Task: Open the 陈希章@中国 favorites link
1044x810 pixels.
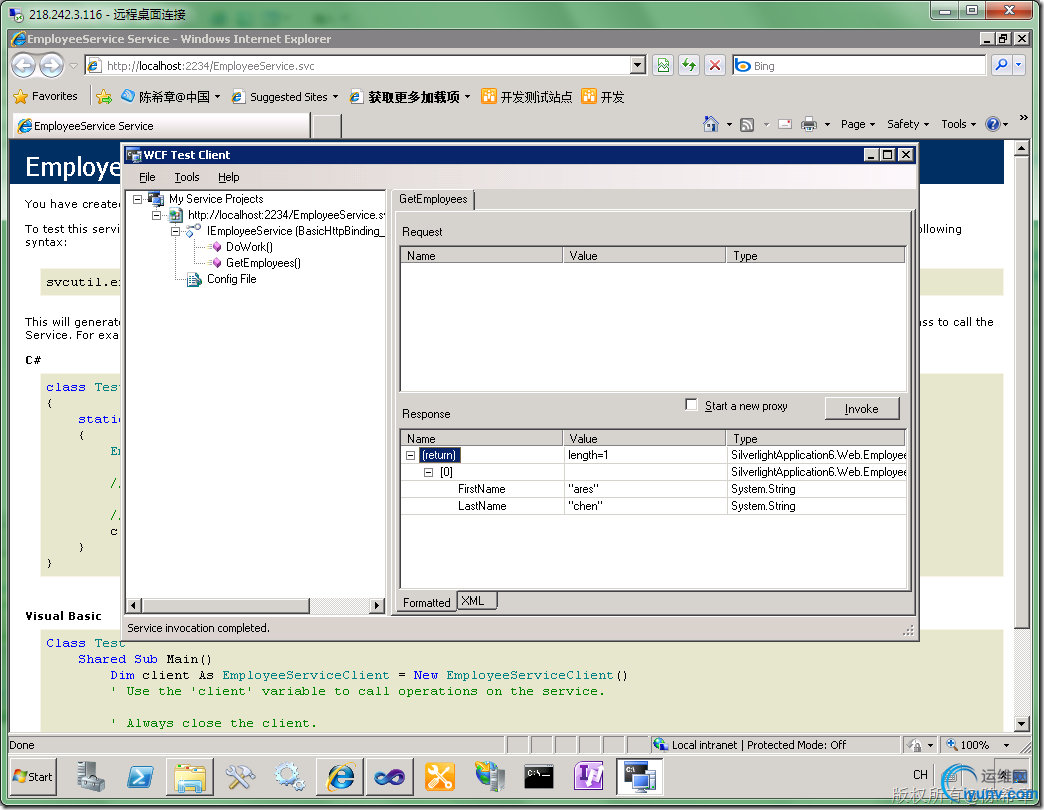Action: point(170,97)
